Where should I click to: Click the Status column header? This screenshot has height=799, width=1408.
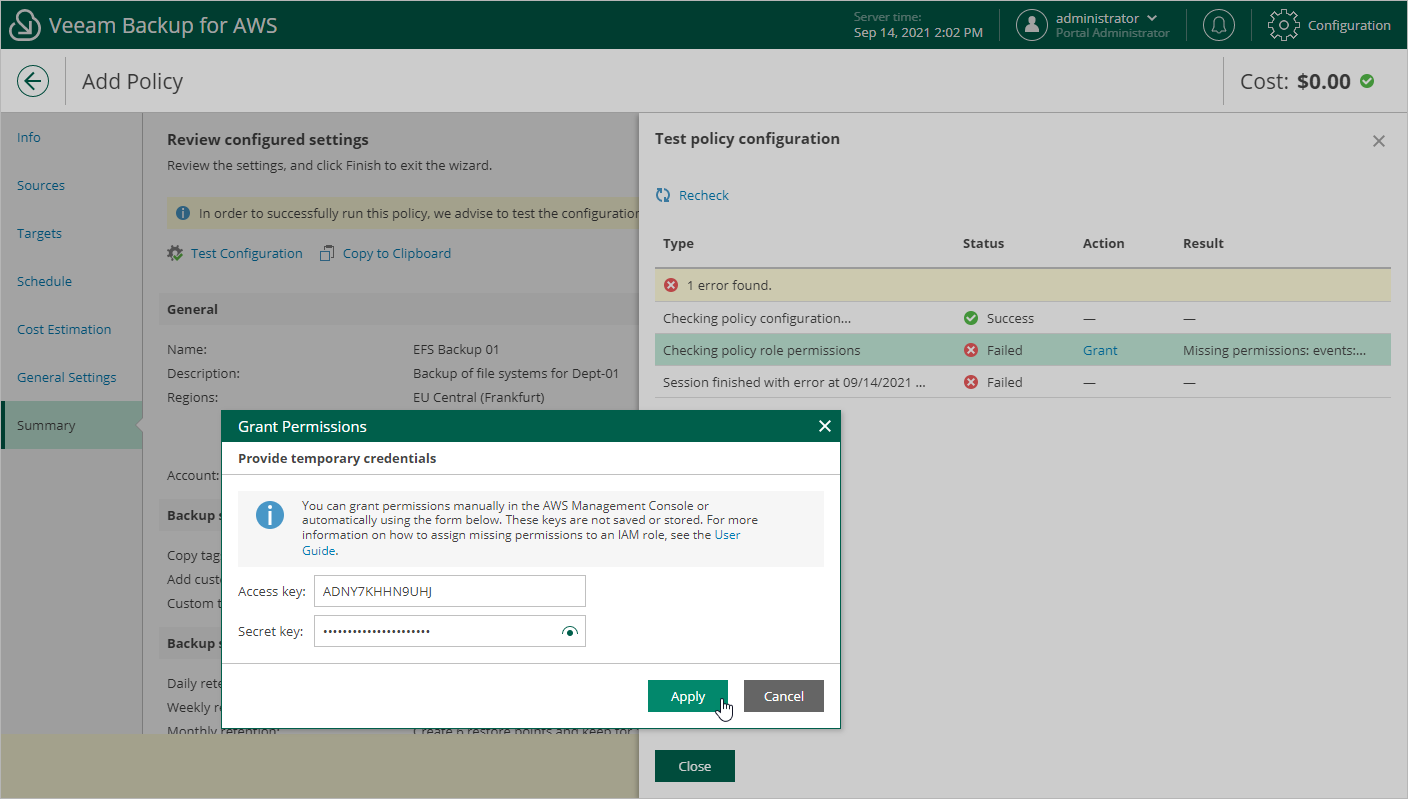click(x=983, y=243)
